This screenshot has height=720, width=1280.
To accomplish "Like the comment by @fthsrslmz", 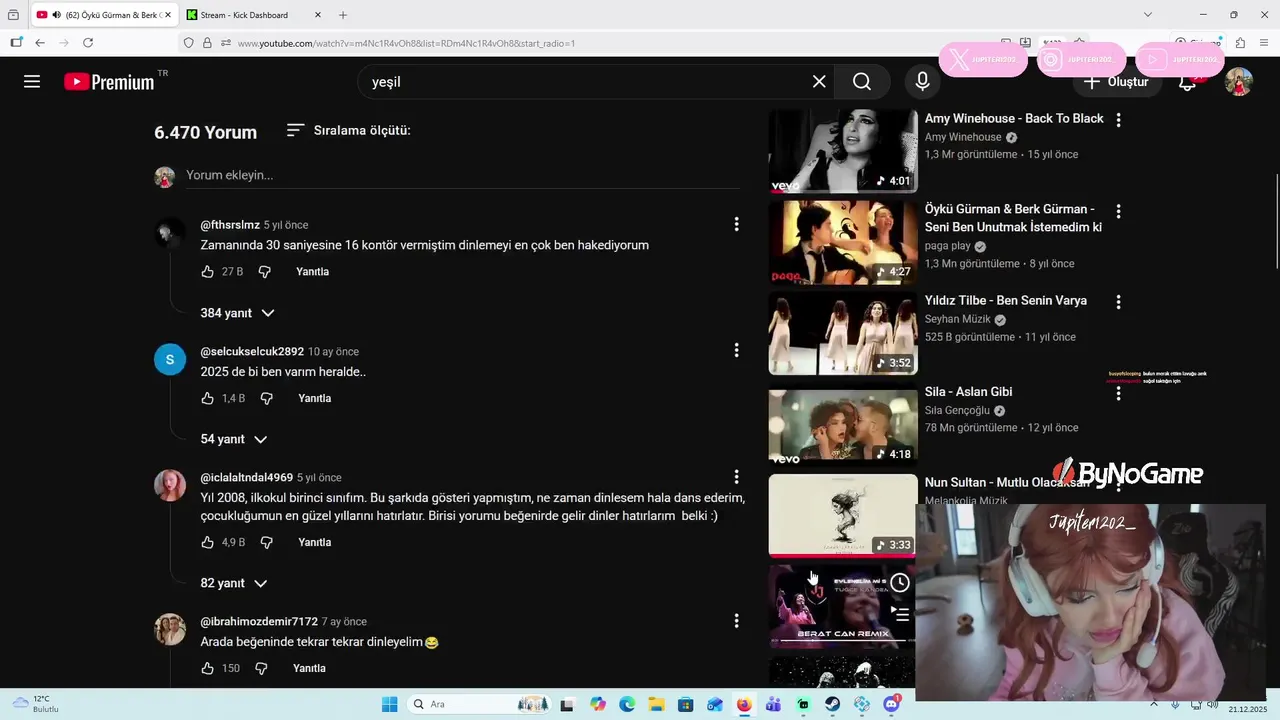I will pyautogui.click(x=207, y=272).
